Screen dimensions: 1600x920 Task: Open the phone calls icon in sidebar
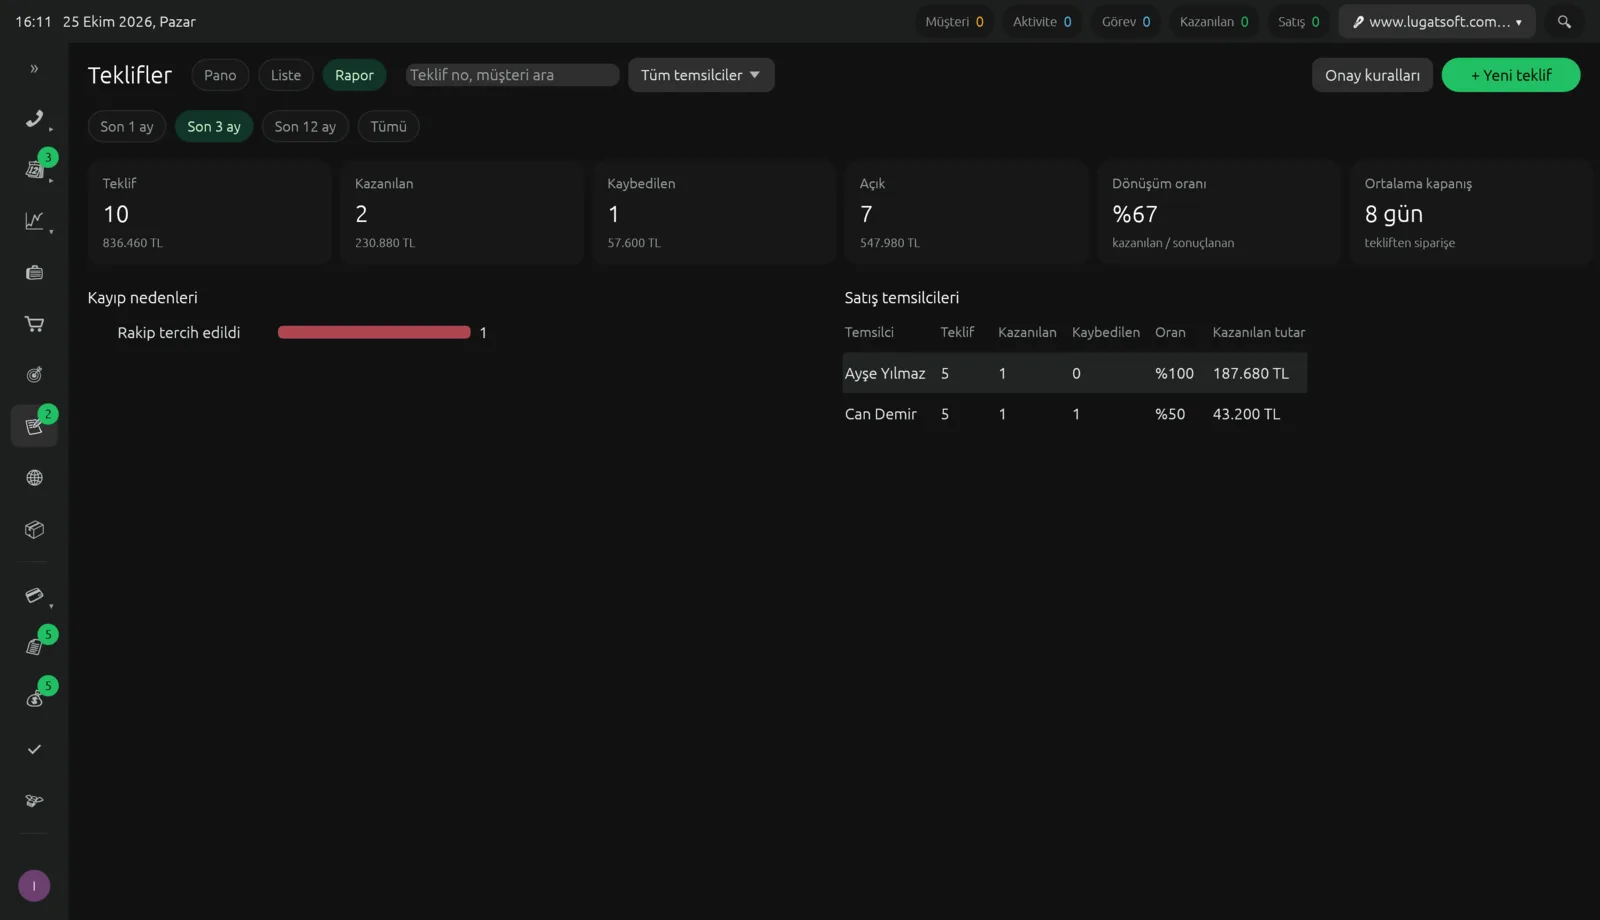(34, 119)
